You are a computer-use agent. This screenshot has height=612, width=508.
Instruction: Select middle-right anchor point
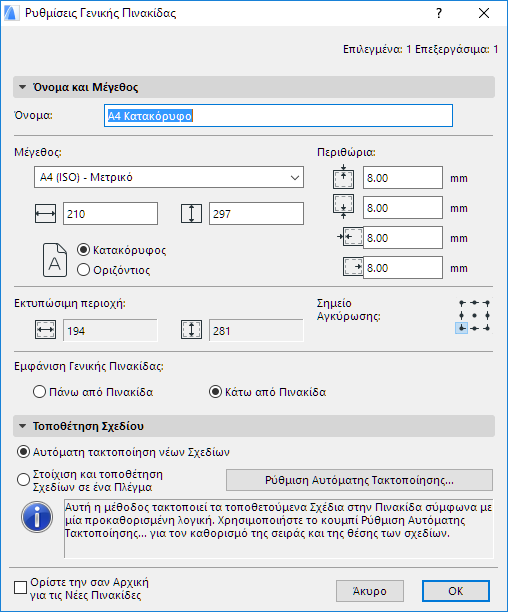(x=487, y=315)
